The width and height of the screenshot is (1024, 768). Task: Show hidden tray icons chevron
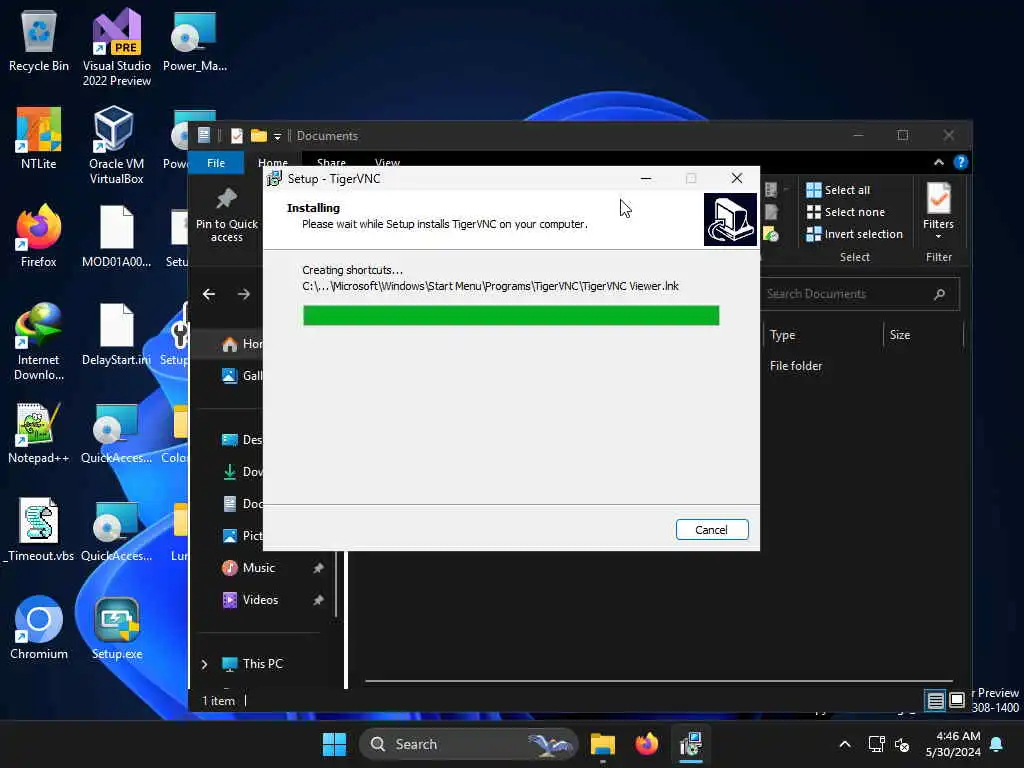click(844, 744)
